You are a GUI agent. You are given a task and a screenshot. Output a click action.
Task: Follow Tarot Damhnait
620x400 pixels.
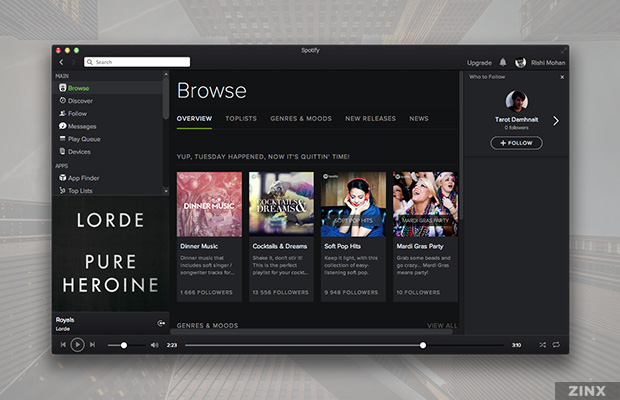pyautogui.click(x=516, y=143)
